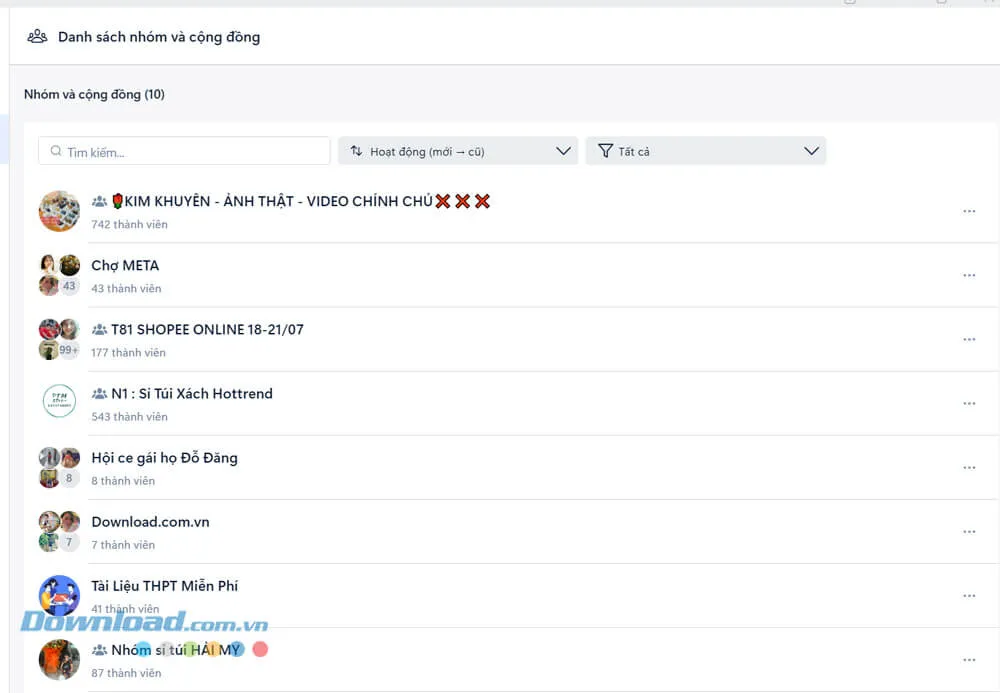Click the groups icon beside the page title
The image size is (1000, 693).
(37, 37)
